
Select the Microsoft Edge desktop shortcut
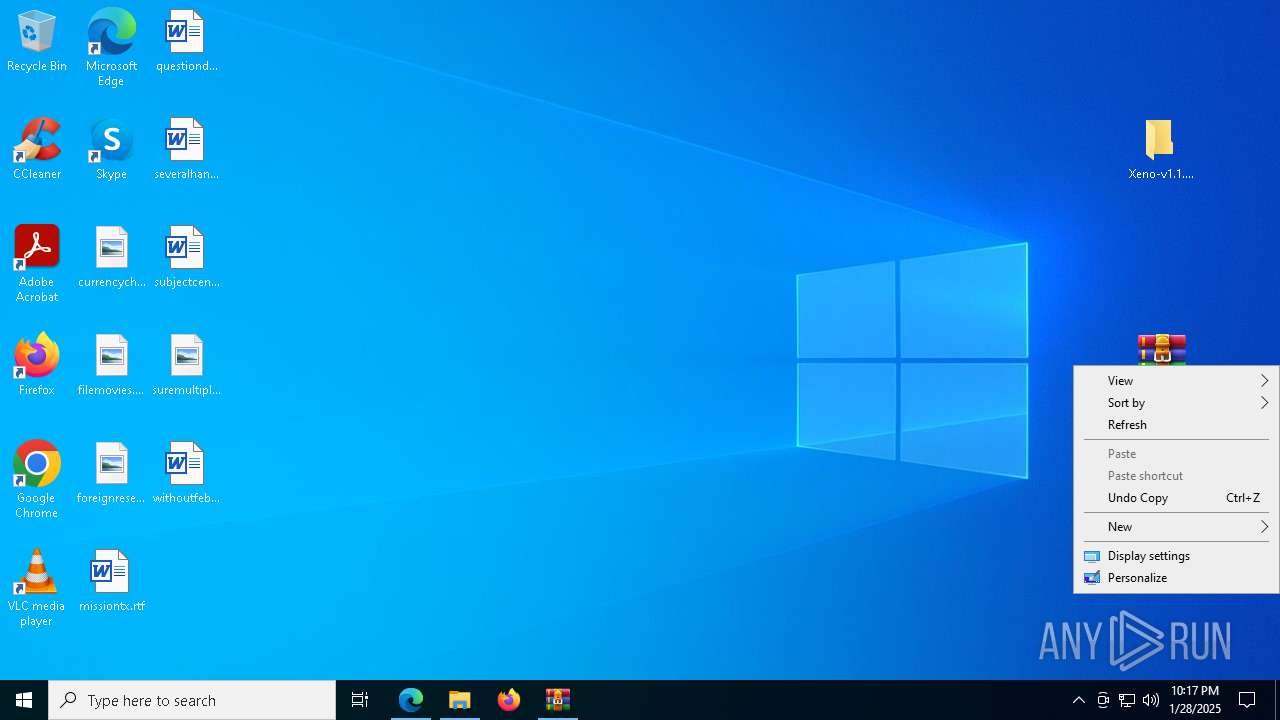pos(111,48)
